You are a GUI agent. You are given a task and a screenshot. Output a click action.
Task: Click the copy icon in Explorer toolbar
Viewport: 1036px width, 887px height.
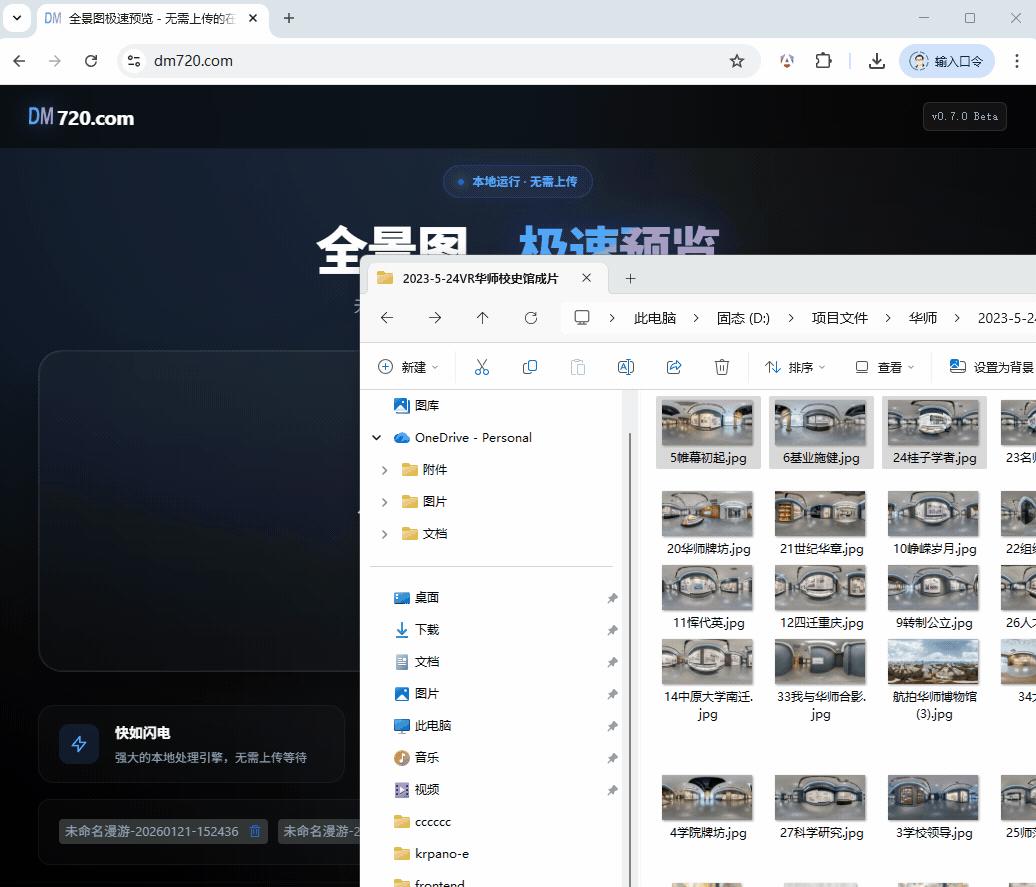(530, 367)
